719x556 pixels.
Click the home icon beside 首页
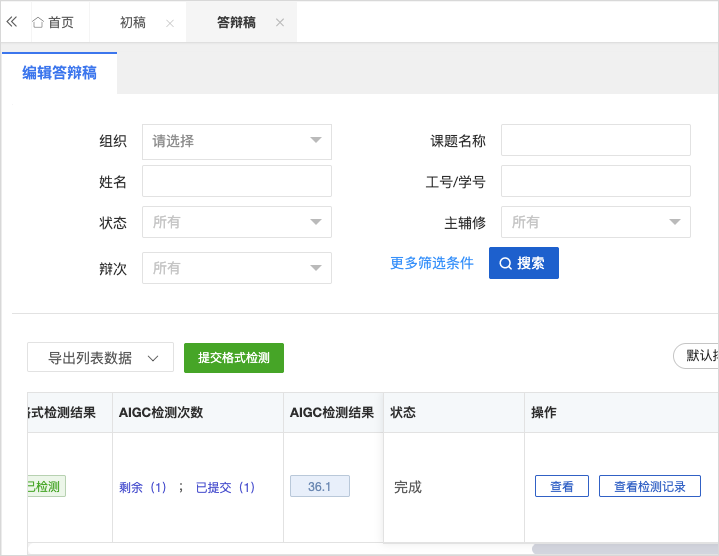[38, 22]
